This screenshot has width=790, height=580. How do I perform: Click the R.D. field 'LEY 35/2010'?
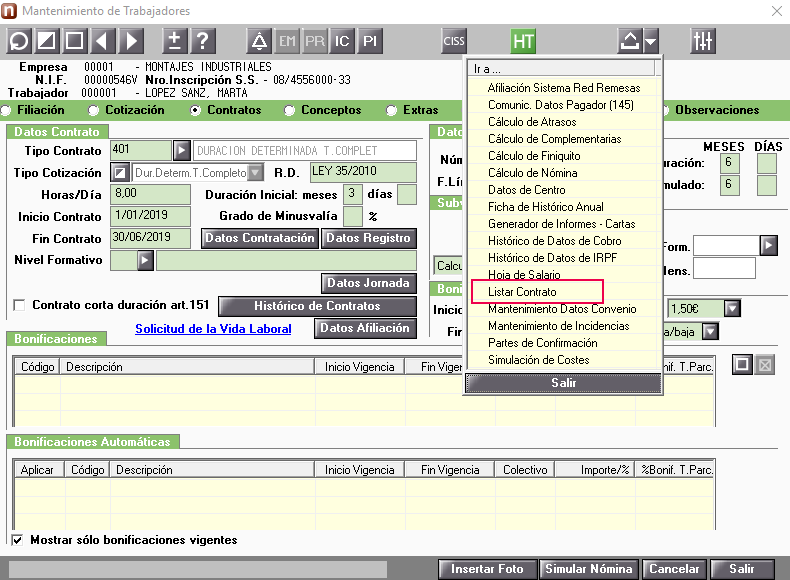[363, 172]
